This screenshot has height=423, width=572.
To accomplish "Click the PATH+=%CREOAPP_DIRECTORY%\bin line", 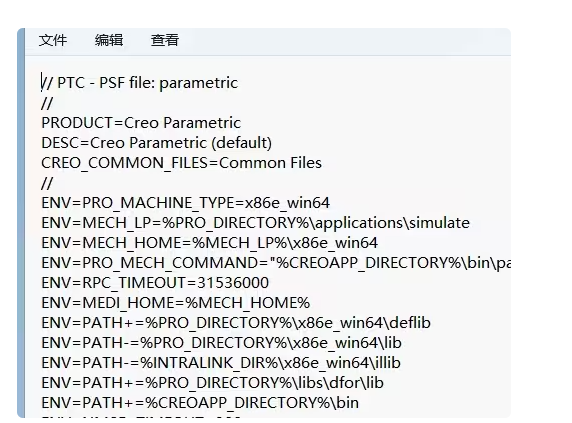I will 200,403.
